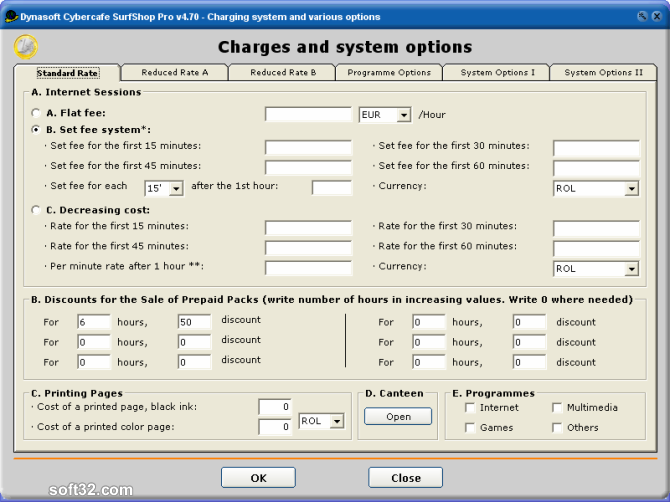Click the Rate for first 60 minutes field
This screenshot has width=670, height=502.
click(596, 248)
